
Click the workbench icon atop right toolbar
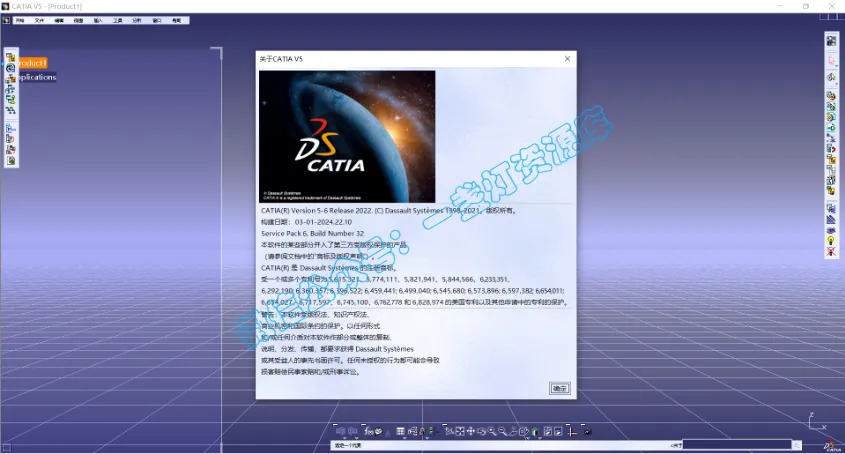coord(831,41)
